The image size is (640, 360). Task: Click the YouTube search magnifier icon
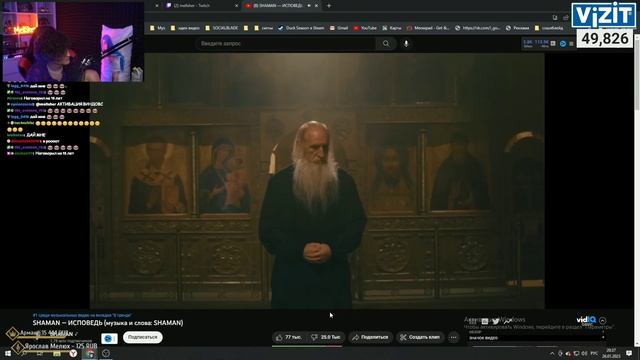click(x=386, y=43)
